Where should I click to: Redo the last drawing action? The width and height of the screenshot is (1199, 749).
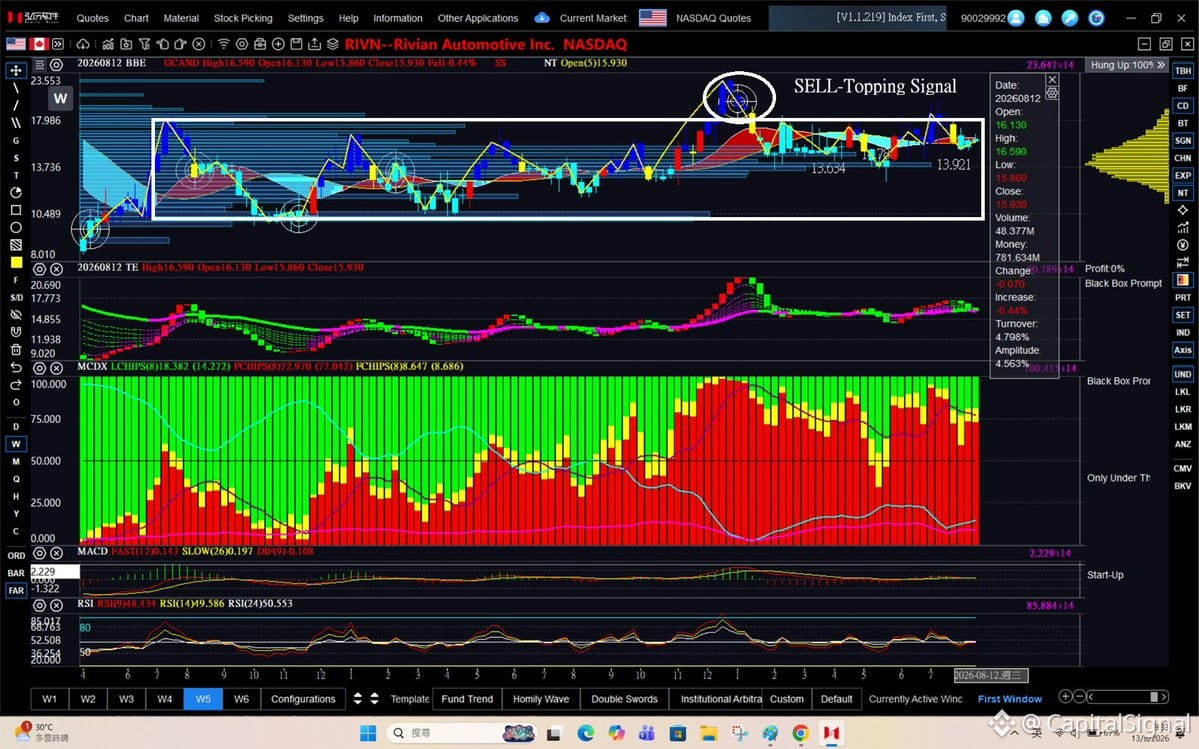pos(15,384)
